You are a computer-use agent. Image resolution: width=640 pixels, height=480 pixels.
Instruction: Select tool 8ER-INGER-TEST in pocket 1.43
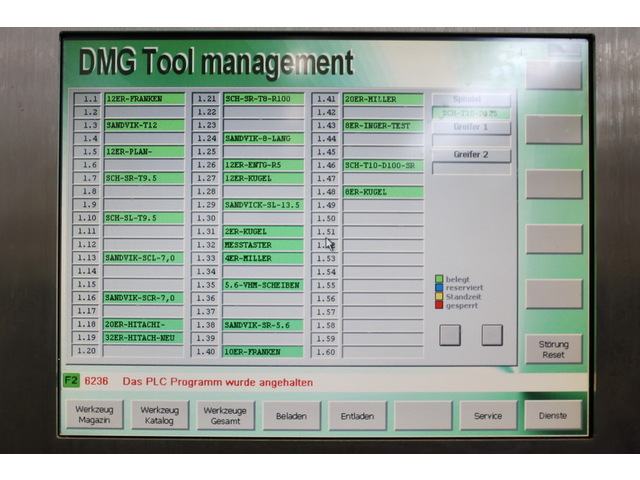pos(383,126)
